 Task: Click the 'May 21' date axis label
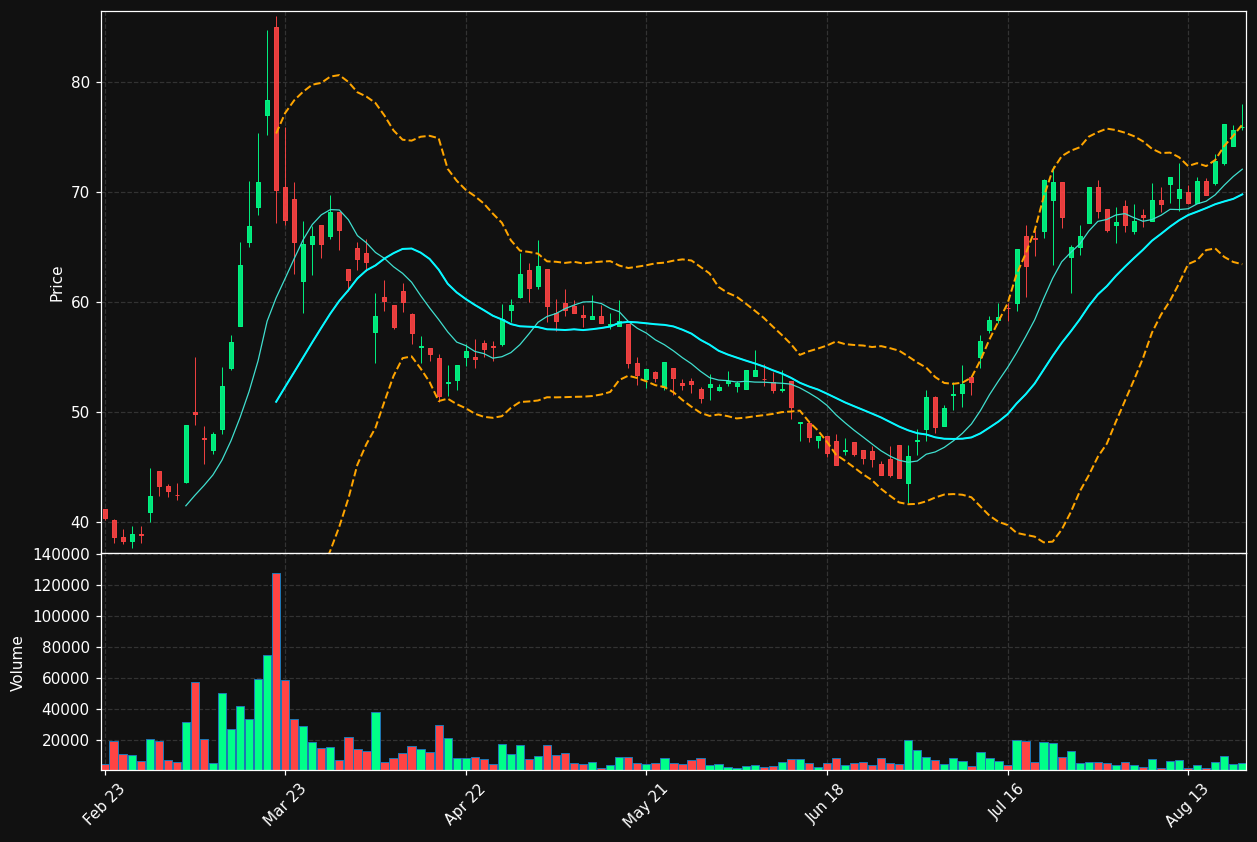[645, 805]
